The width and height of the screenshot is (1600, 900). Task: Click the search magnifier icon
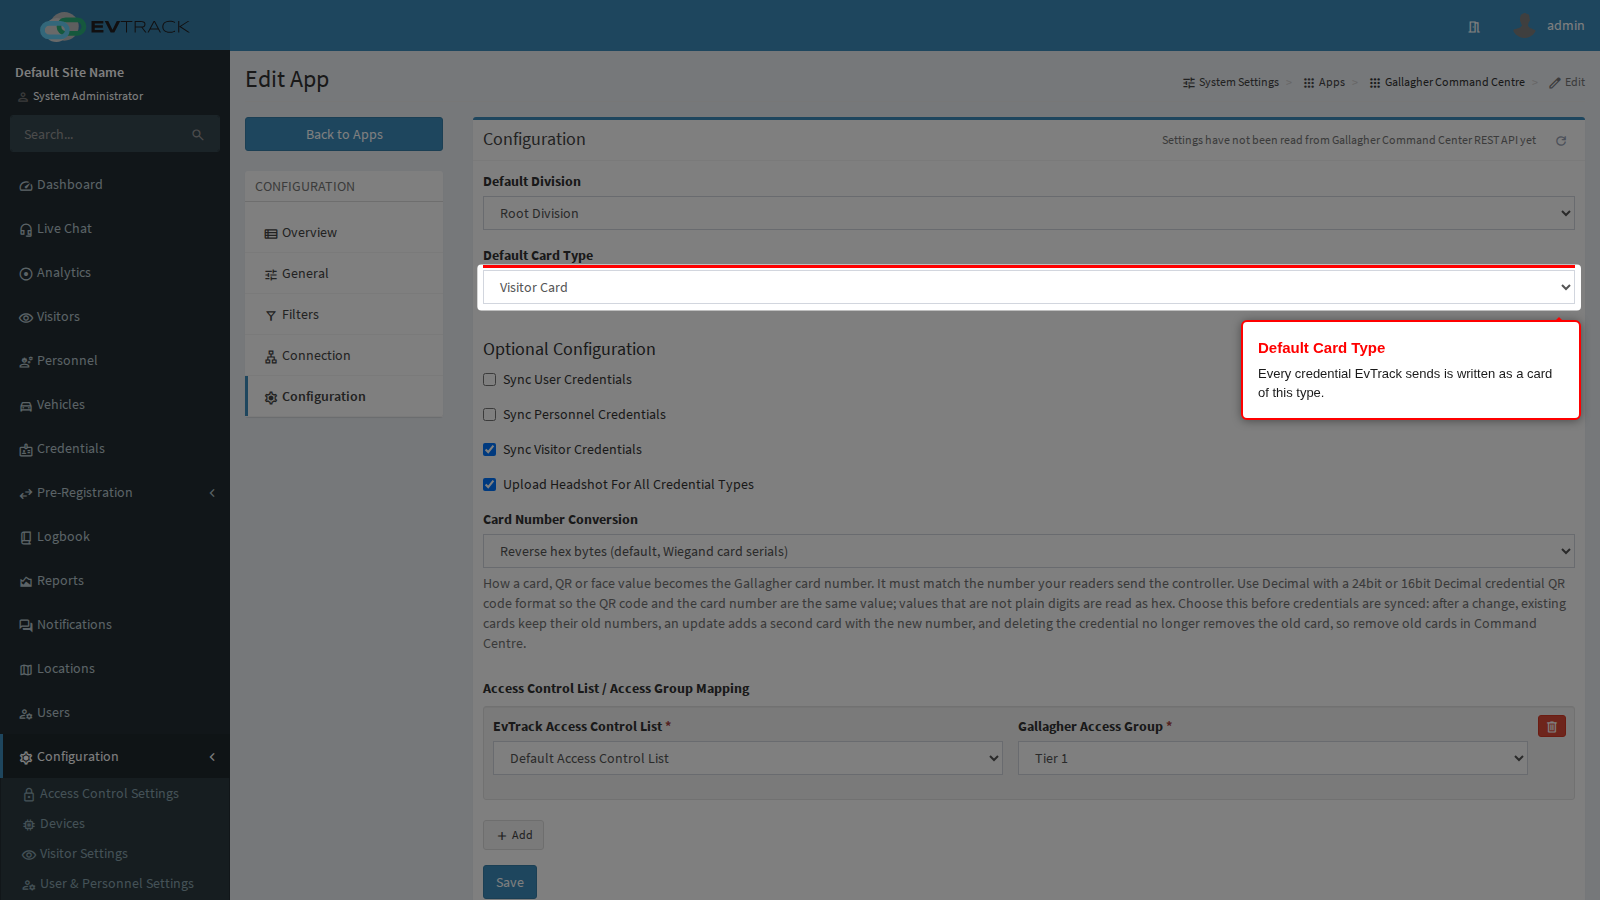coord(198,135)
